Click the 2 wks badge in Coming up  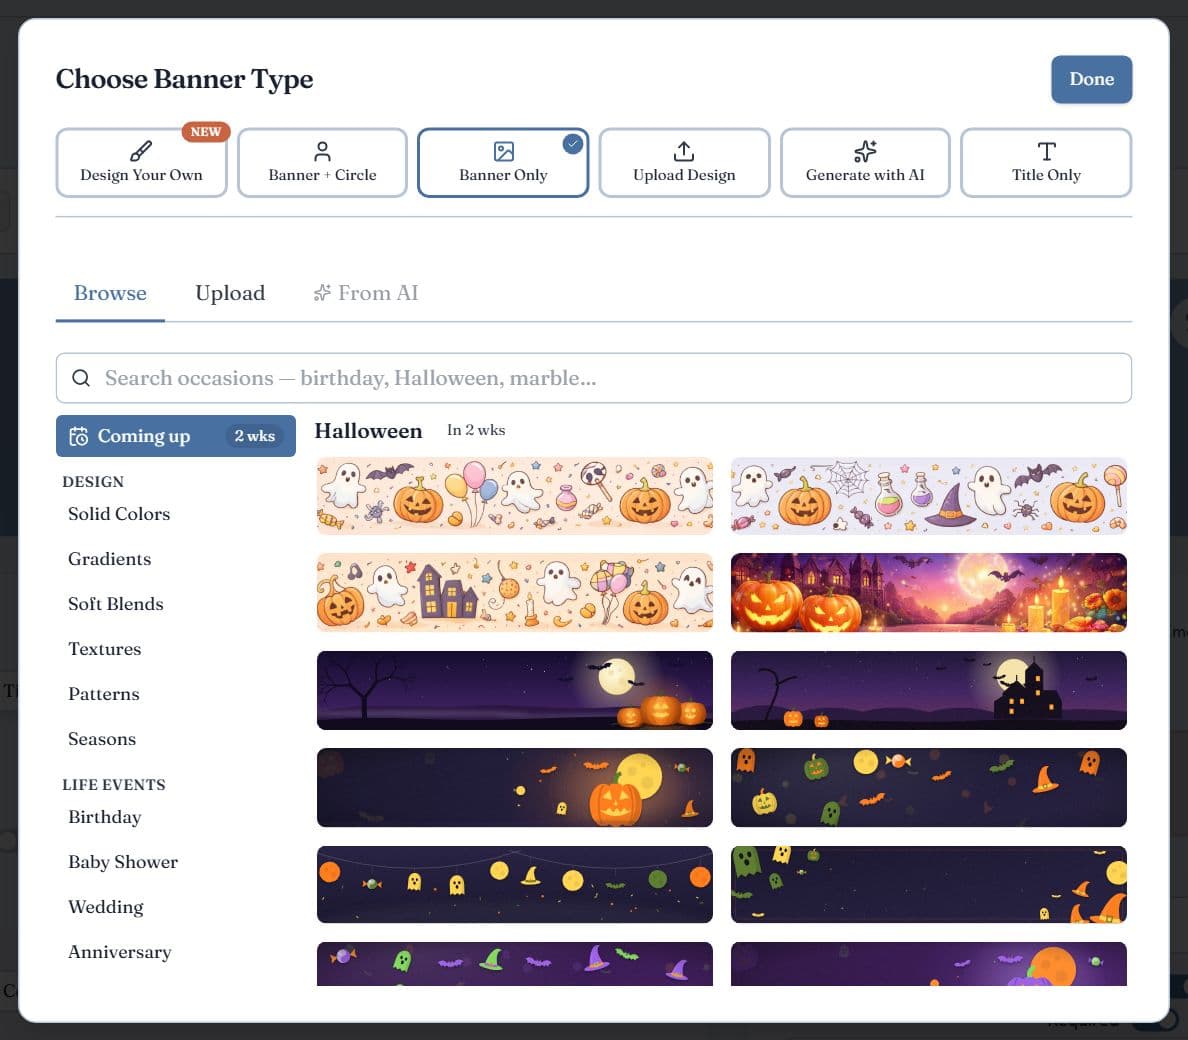coord(255,436)
